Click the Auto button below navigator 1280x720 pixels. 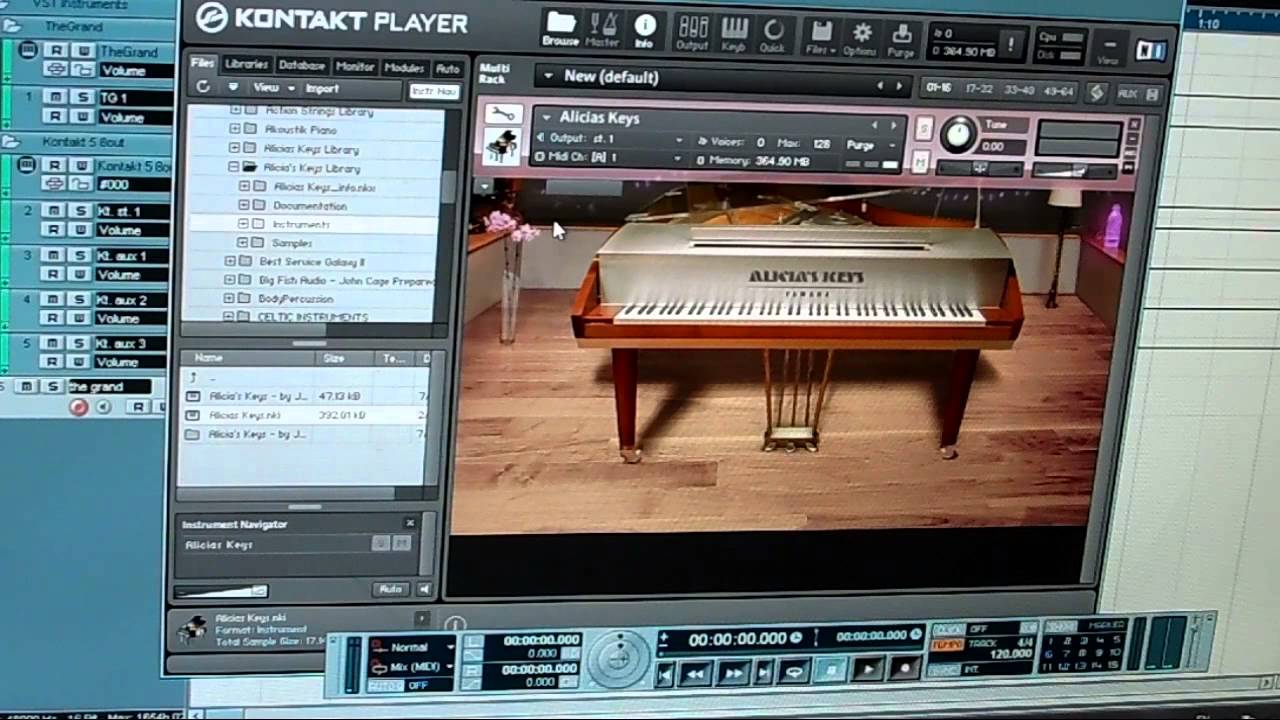coord(391,589)
